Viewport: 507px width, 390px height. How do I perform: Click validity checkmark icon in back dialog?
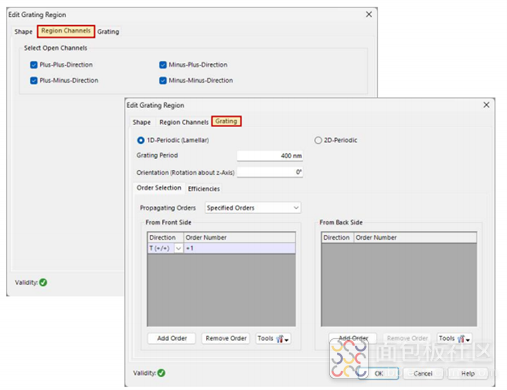(x=43, y=282)
